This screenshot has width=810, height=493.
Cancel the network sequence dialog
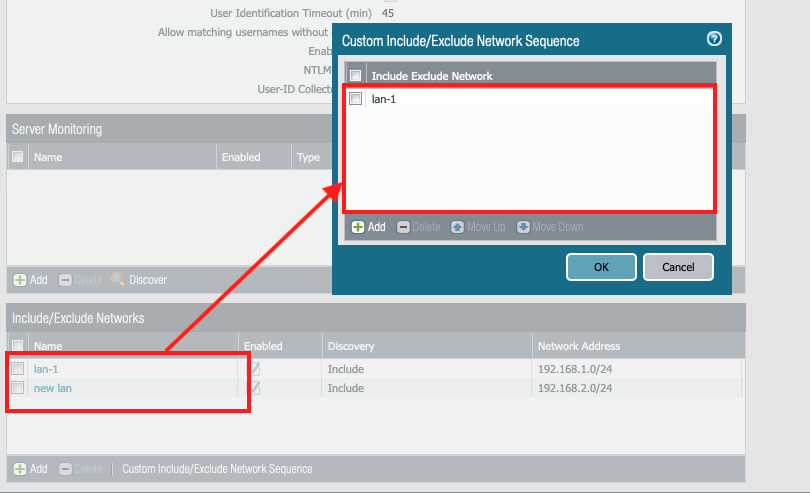click(678, 267)
